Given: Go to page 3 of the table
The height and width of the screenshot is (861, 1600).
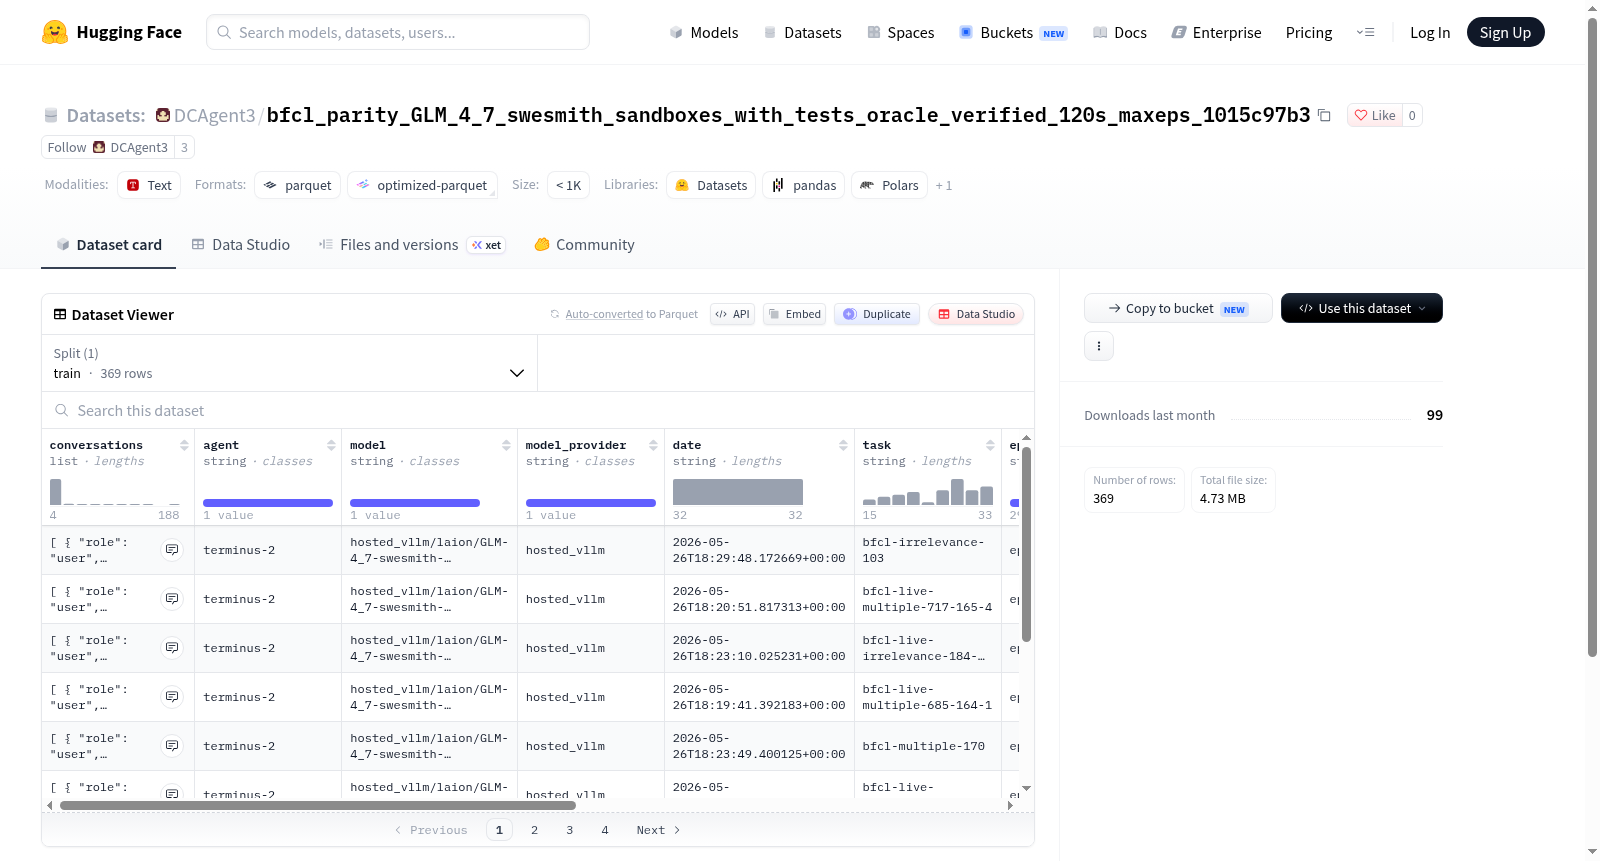Looking at the screenshot, I should click(570, 830).
